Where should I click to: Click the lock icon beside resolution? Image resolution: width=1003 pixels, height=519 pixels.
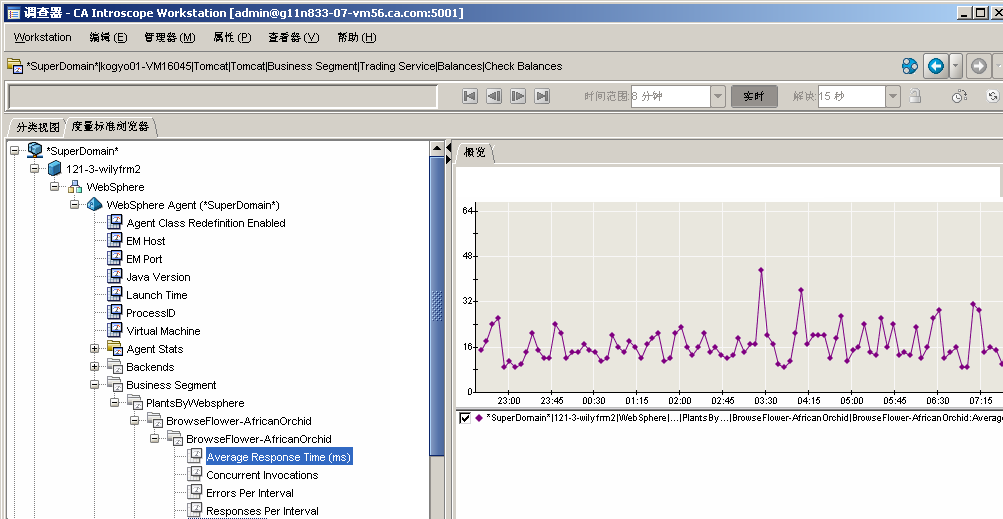(914, 96)
